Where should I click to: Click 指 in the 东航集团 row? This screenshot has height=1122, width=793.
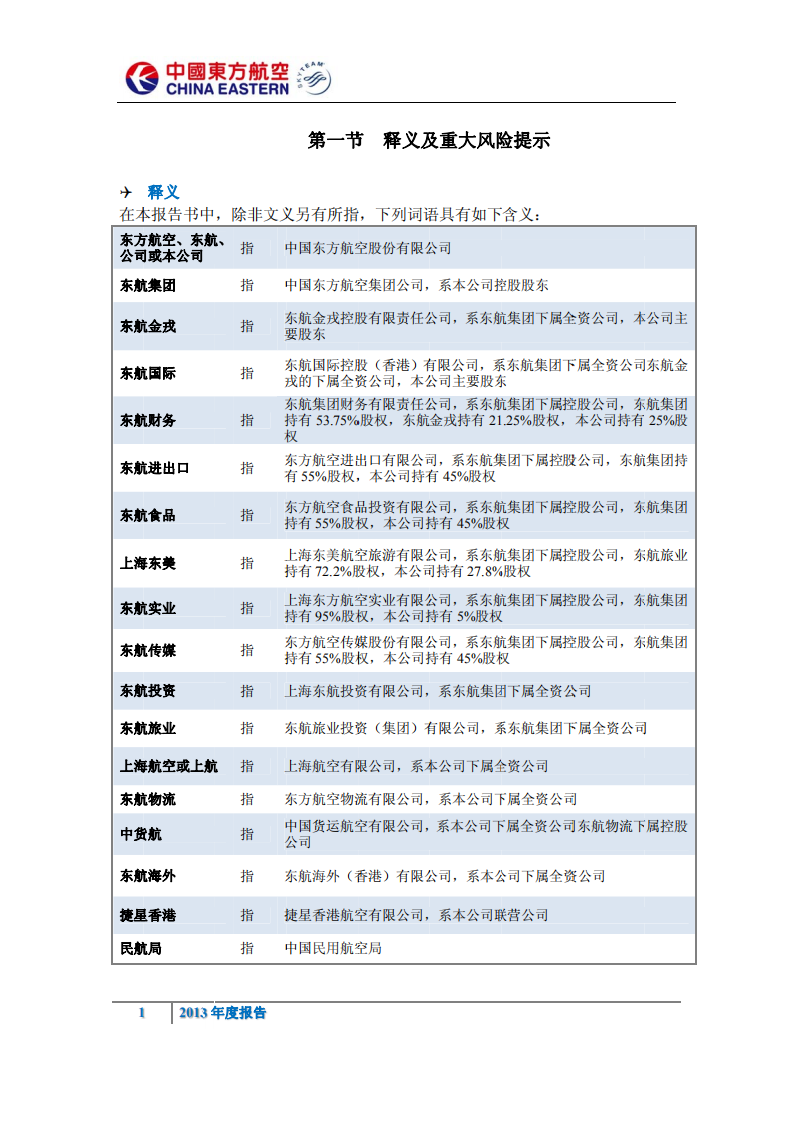tap(247, 286)
